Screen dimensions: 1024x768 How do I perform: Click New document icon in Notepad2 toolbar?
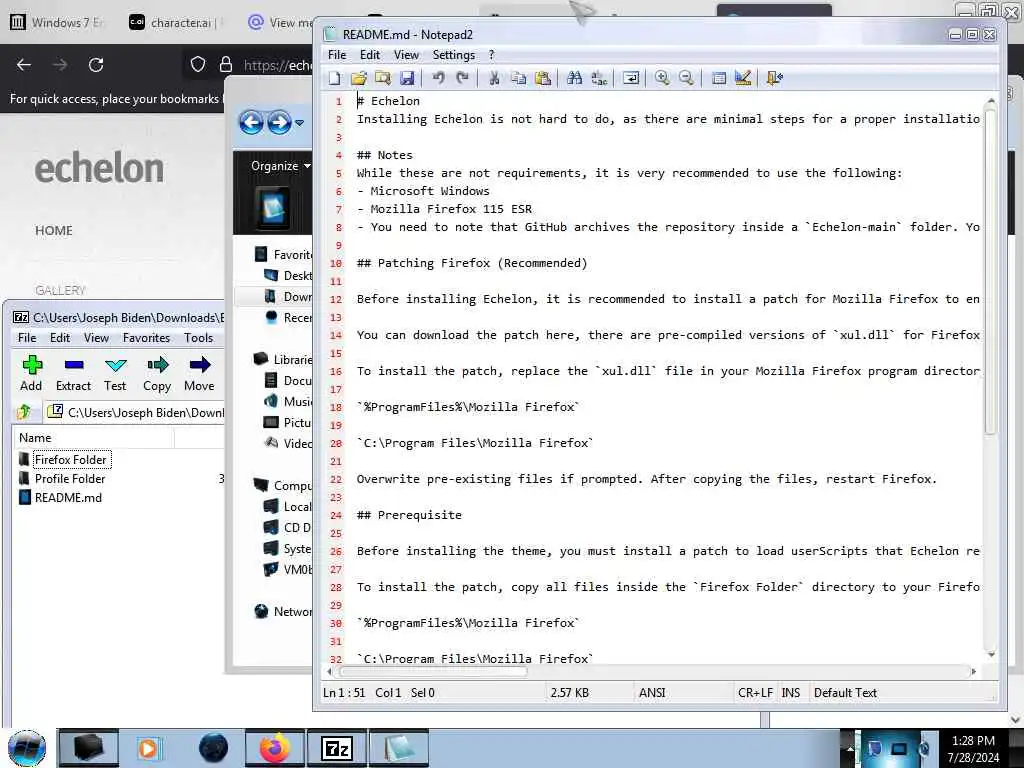click(334, 78)
